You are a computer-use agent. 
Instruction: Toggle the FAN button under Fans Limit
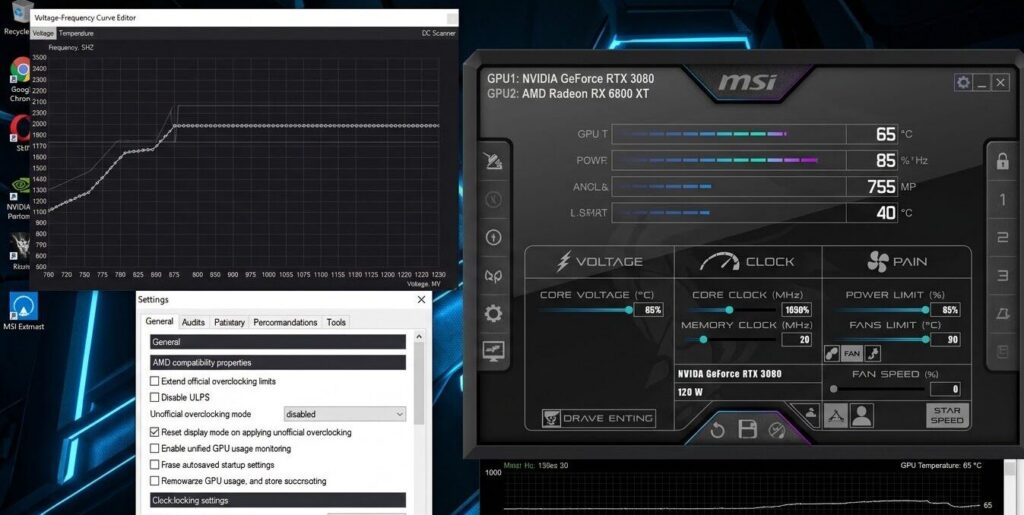(852, 354)
